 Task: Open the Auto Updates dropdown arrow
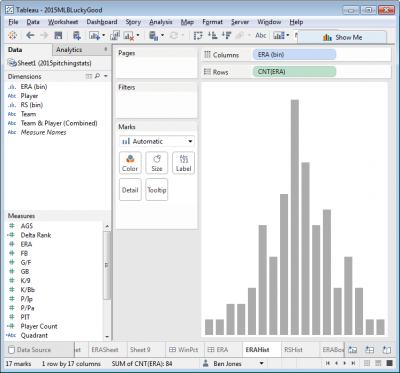pyautogui.click(x=162, y=35)
